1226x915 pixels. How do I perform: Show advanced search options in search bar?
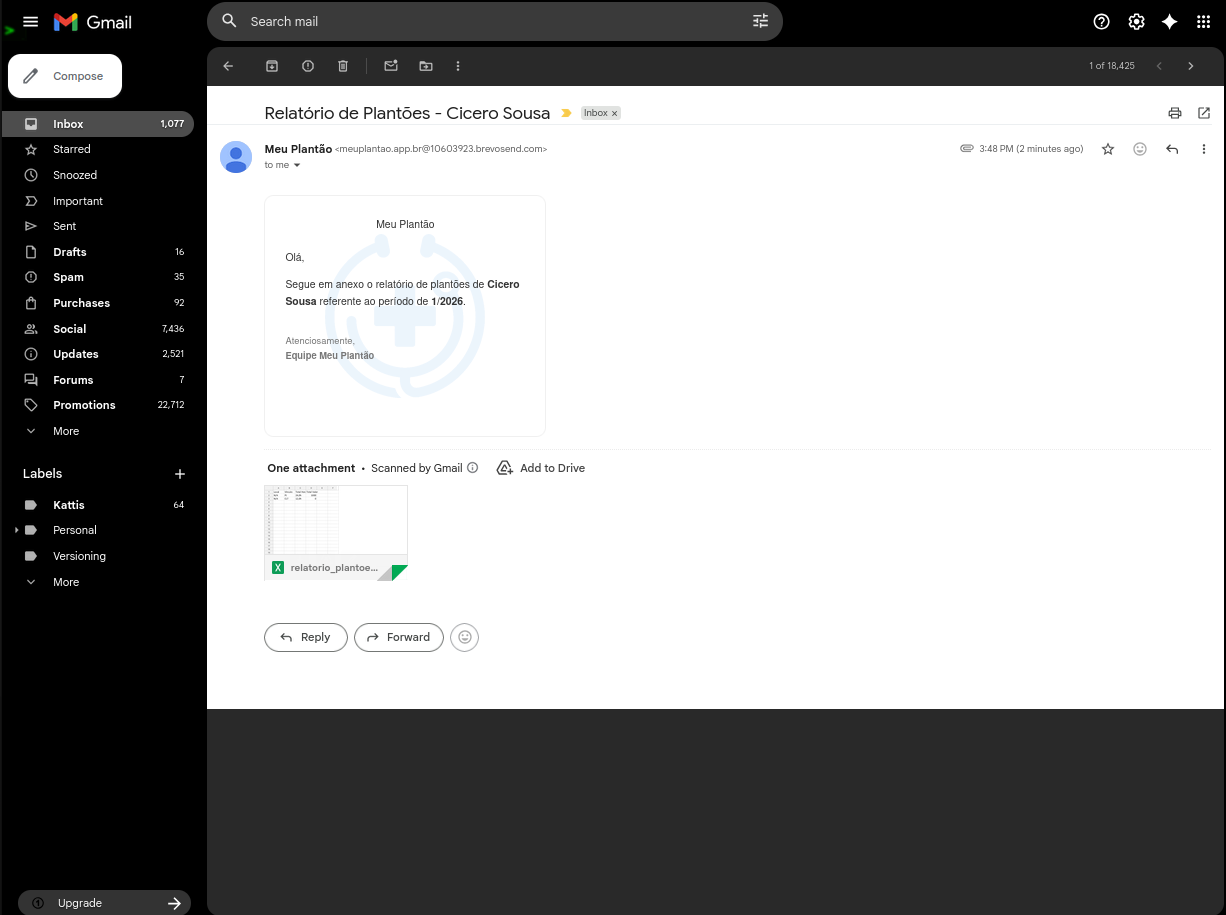coord(760,21)
